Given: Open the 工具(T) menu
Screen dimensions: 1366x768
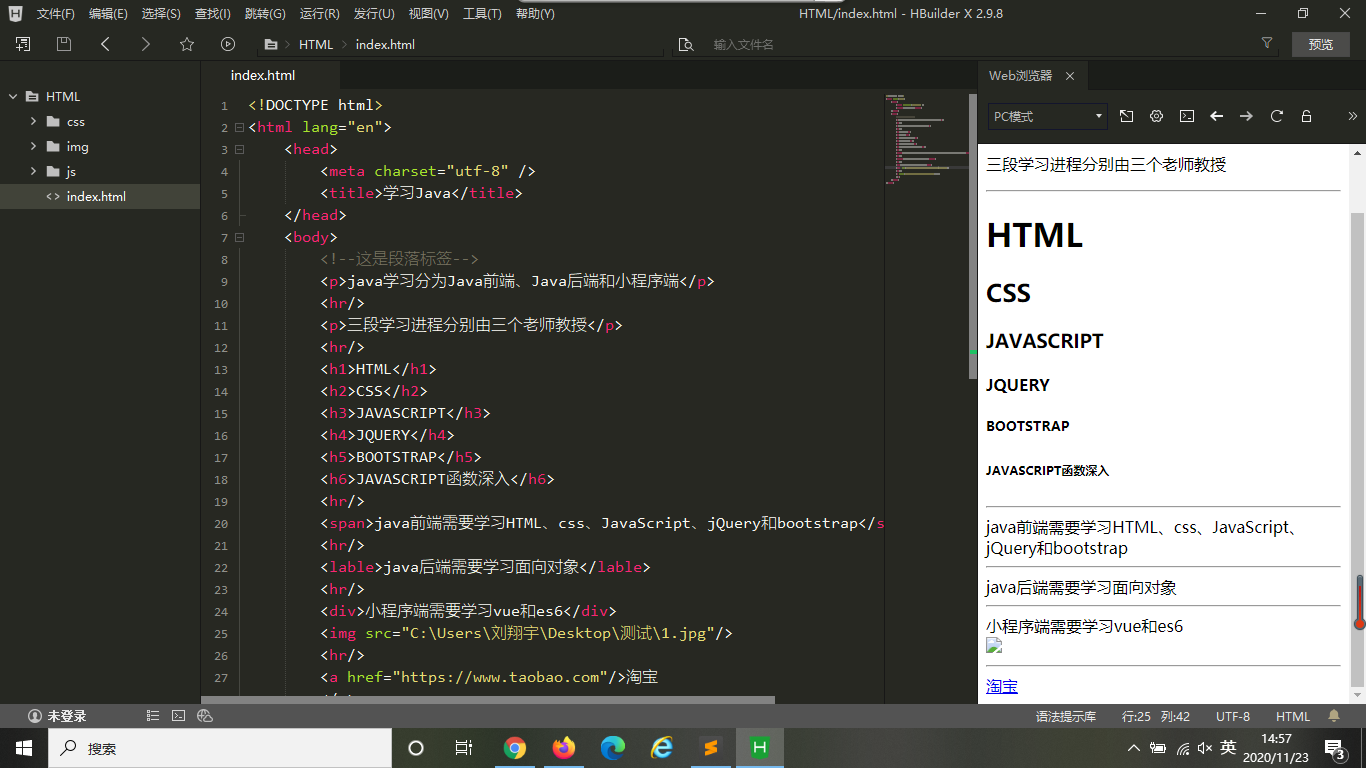Looking at the screenshot, I should [x=482, y=14].
